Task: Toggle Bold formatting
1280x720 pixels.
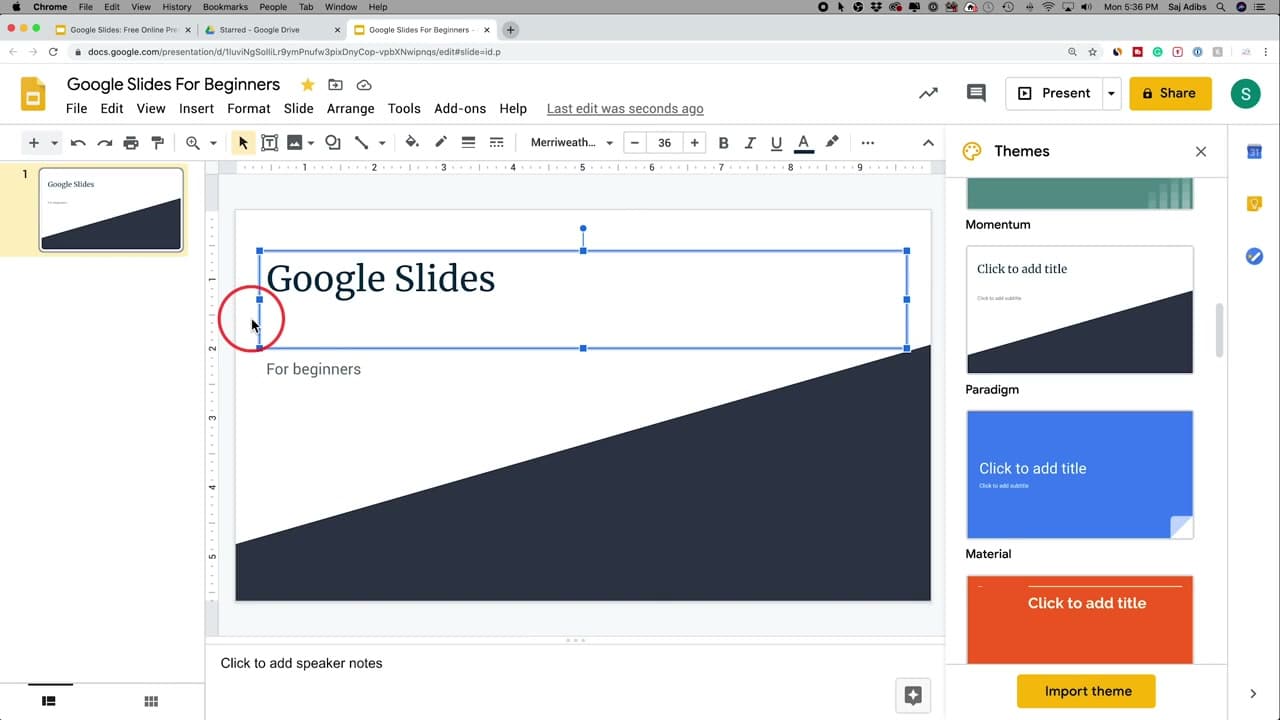Action: pyautogui.click(x=723, y=143)
